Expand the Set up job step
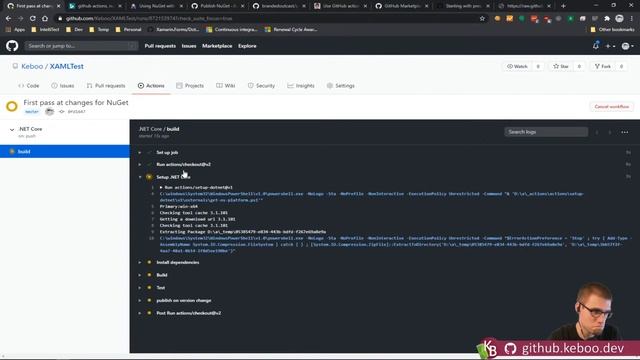 tap(167, 152)
